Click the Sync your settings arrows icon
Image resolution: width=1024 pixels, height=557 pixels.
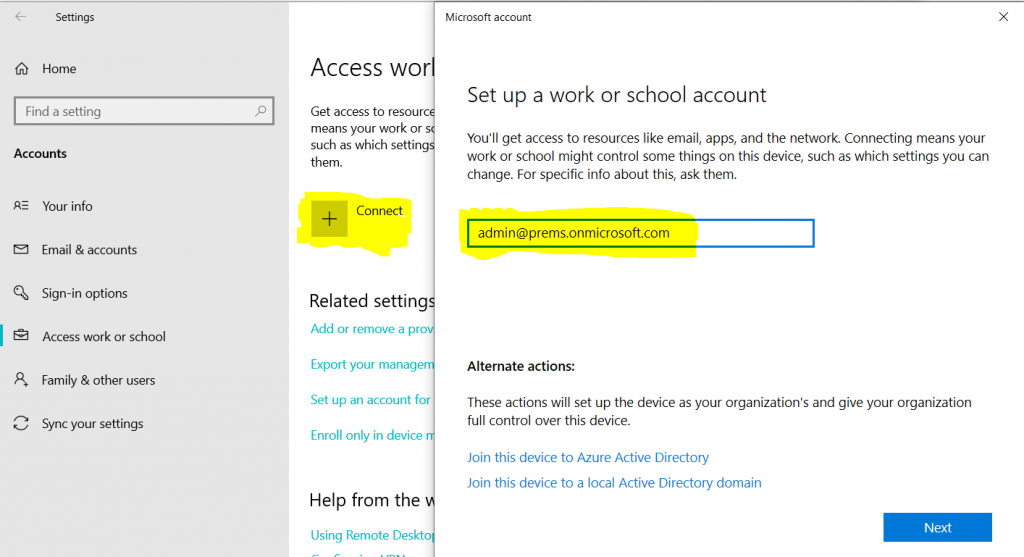[x=21, y=423]
